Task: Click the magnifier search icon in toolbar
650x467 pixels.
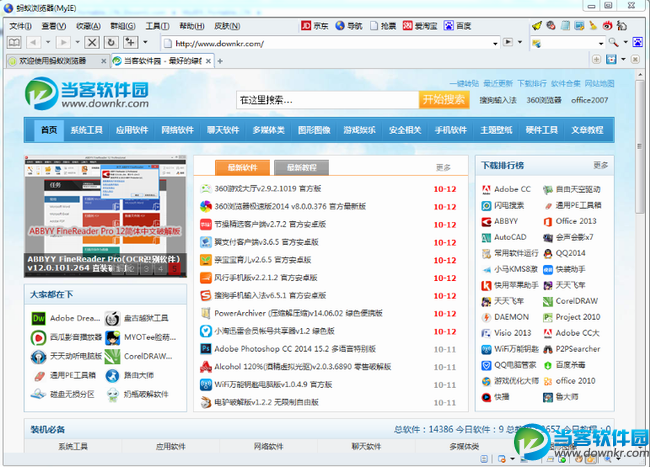Action: click(x=613, y=42)
